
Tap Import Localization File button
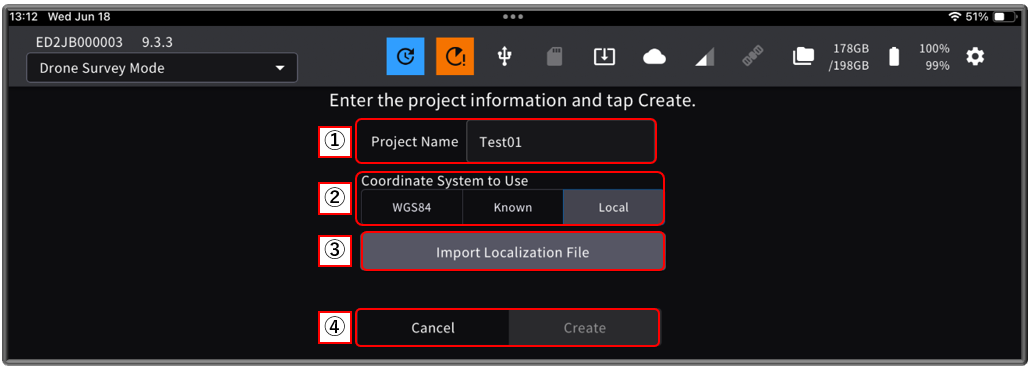(x=513, y=252)
